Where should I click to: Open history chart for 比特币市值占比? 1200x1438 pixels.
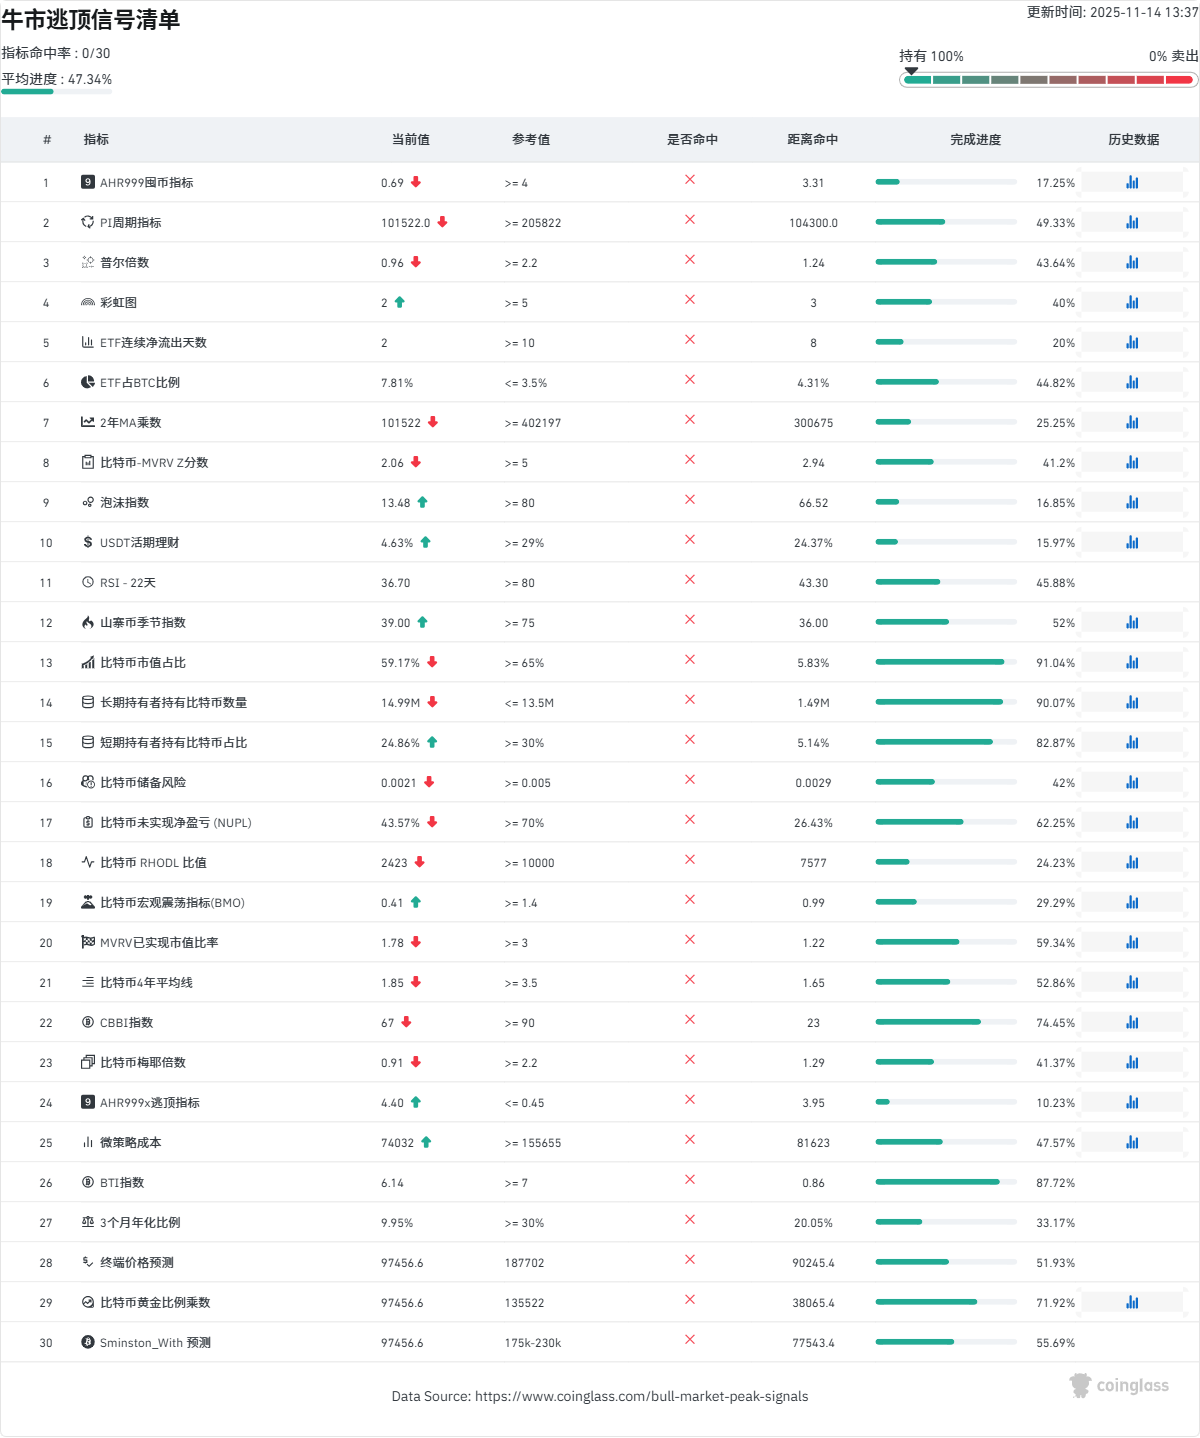pyautogui.click(x=1132, y=662)
